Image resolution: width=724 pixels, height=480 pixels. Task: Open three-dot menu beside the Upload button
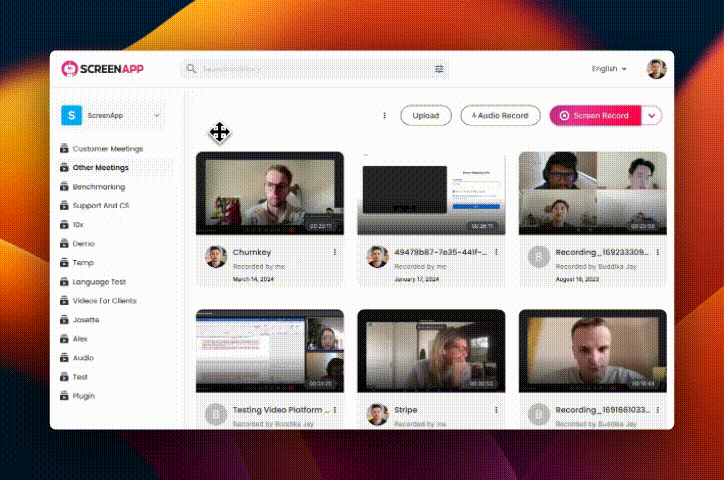(x=384, y=116)
